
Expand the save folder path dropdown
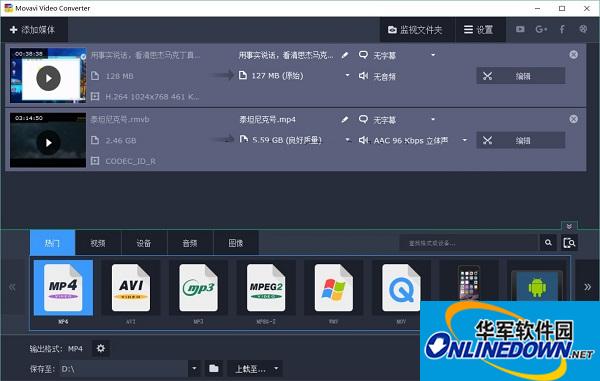(x=194, y=369)
